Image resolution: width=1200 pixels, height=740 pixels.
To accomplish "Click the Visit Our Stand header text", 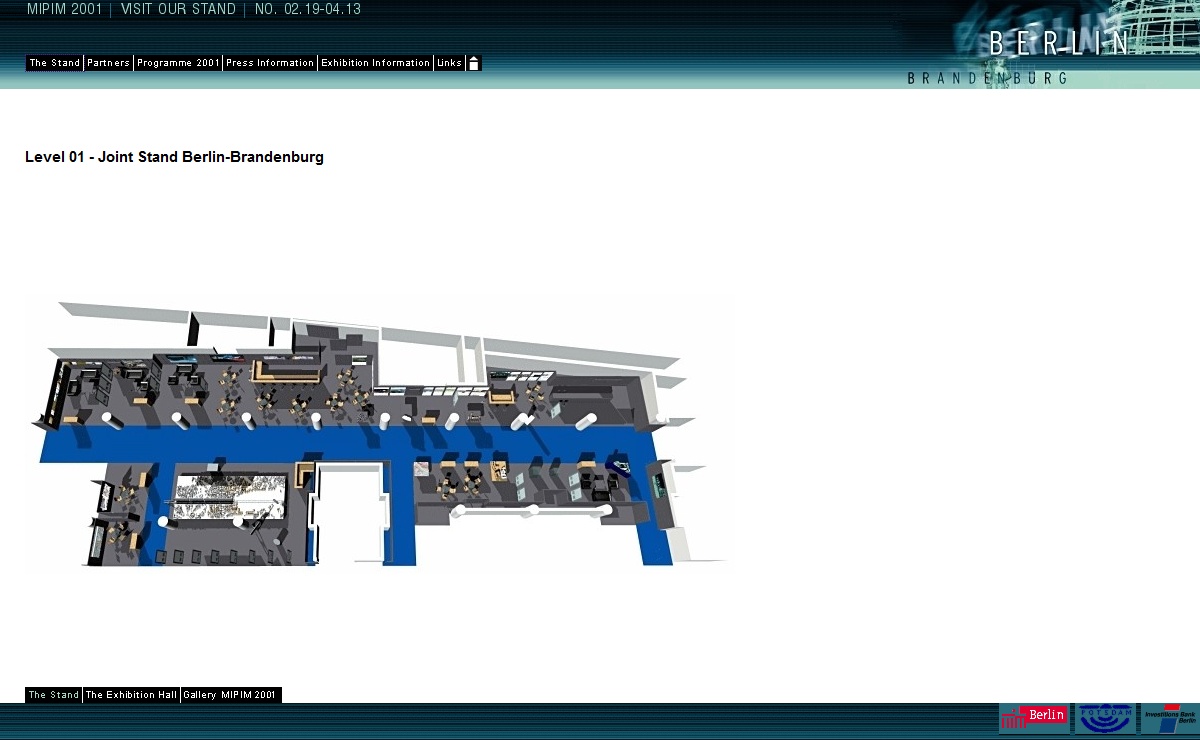I will 178,10.
